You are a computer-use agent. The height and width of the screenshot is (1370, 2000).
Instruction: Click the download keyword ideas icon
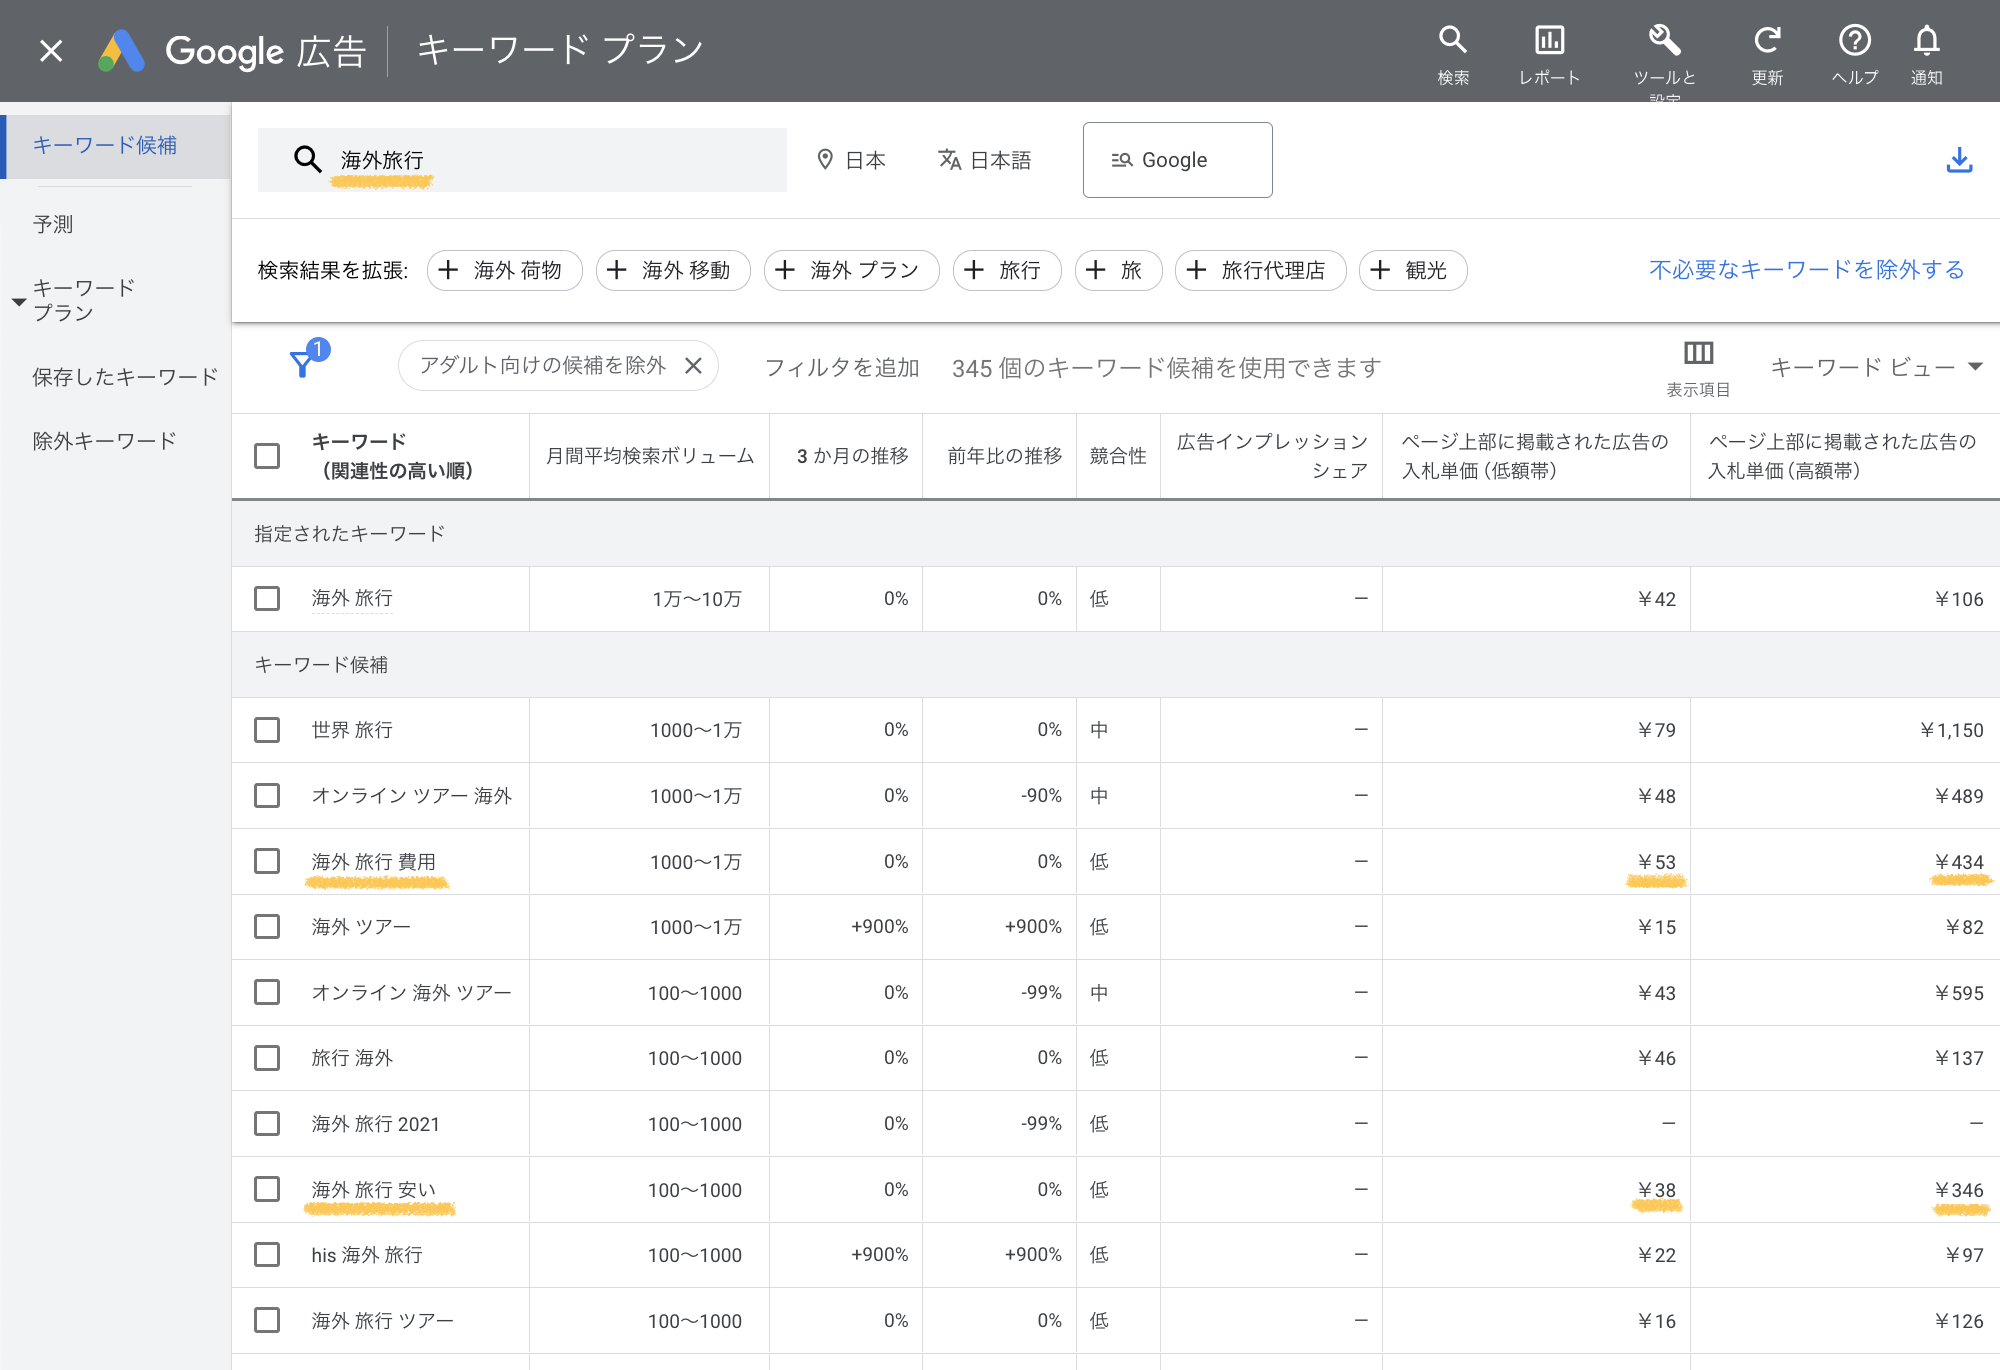pos(1959,160)
